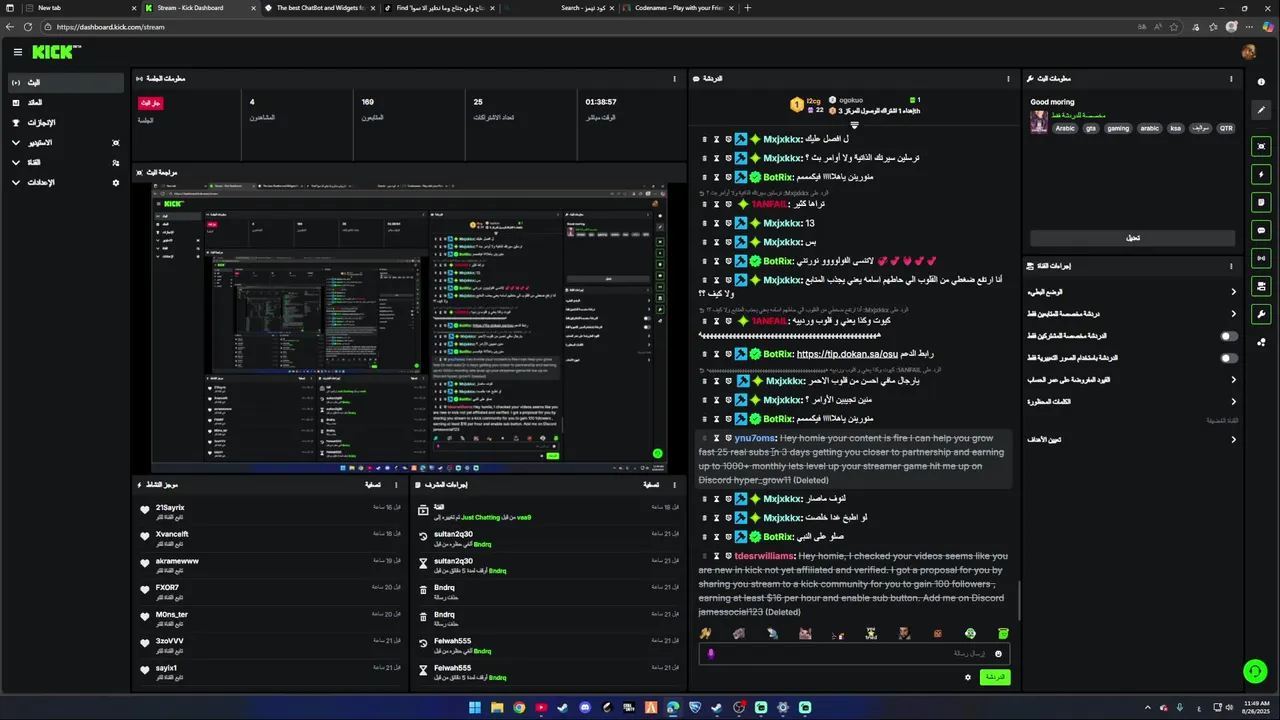Select العائد in the sidebar

[x=66, y=103]
